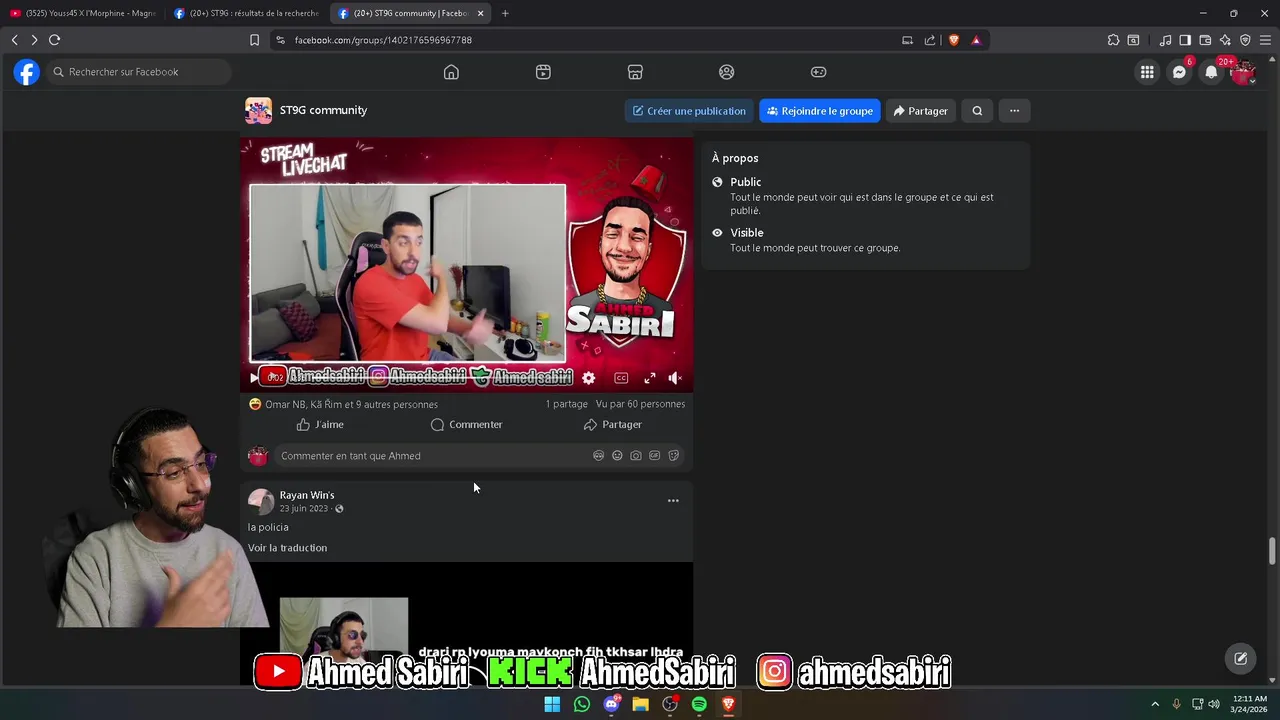This screenshot has height=720, width=1280.
Task: Attach a photo to comment via camera icon
Action: coord(636,456)
